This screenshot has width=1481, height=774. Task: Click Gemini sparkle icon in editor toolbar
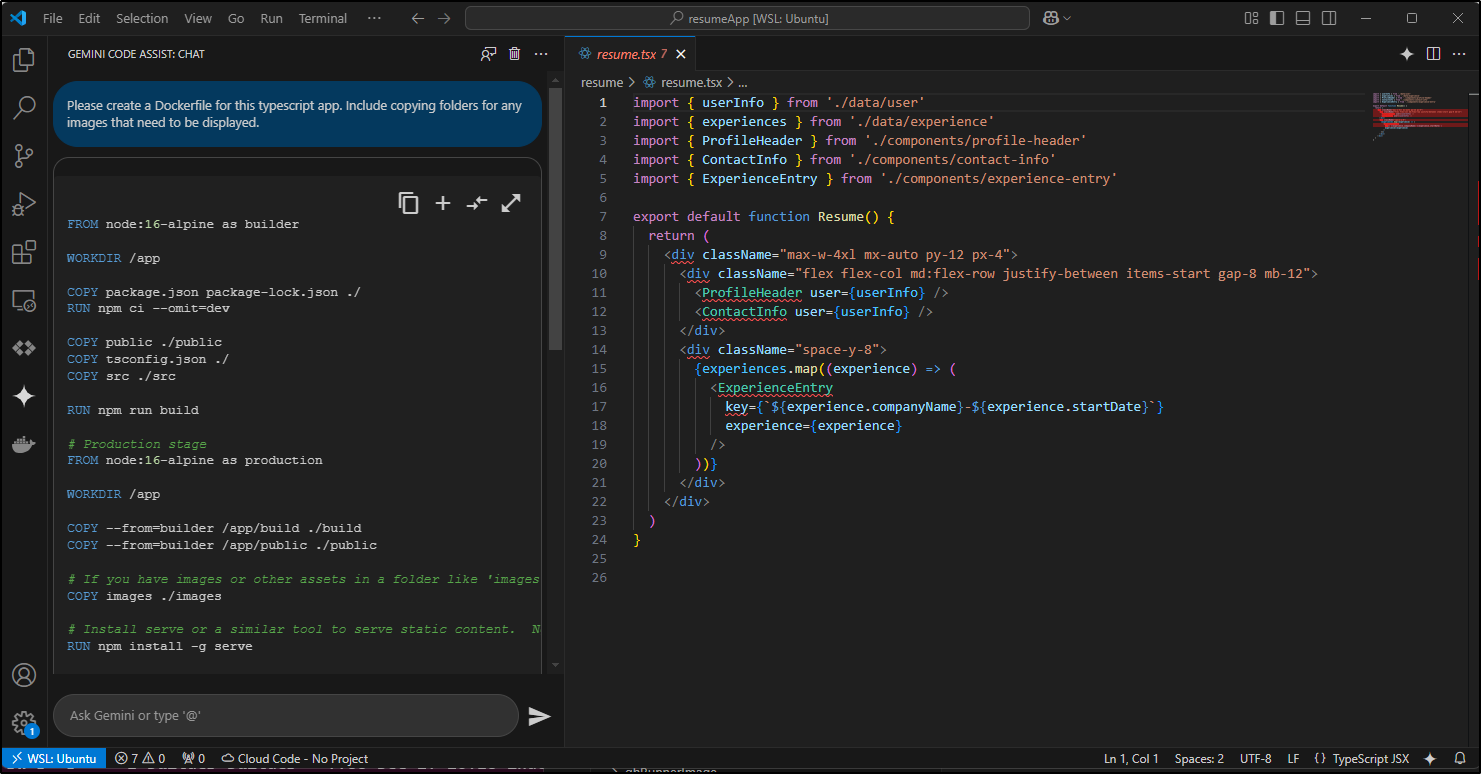[x=1406, y=54]
